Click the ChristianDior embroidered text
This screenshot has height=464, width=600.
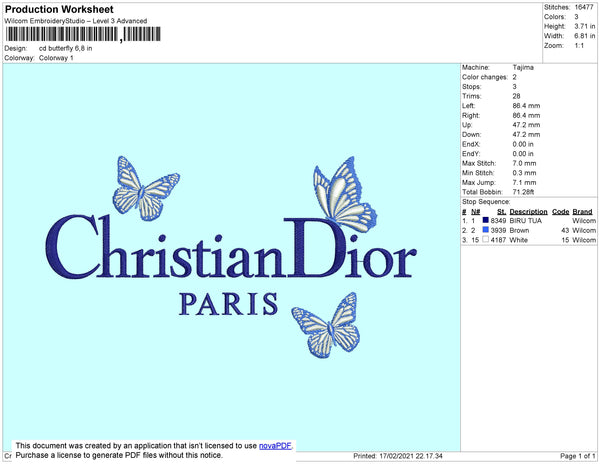point(231,247)
